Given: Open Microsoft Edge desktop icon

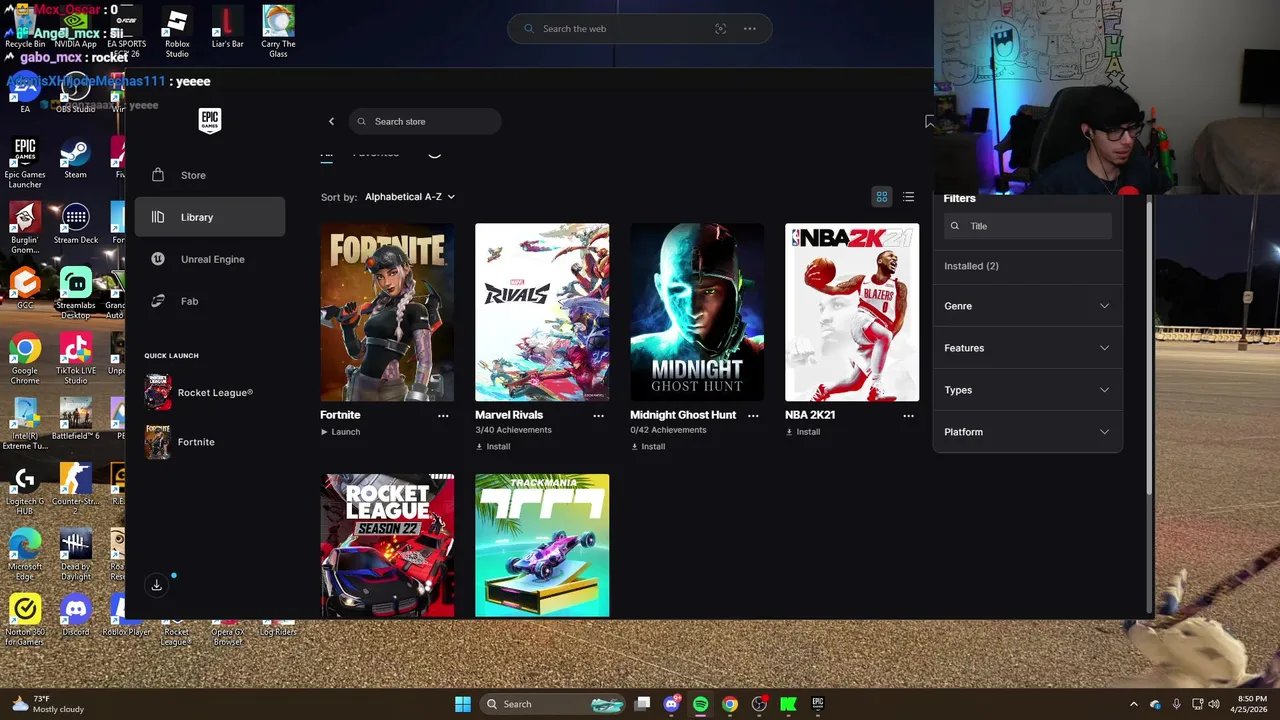Looking at the screenshot, I should pos(25,555).
